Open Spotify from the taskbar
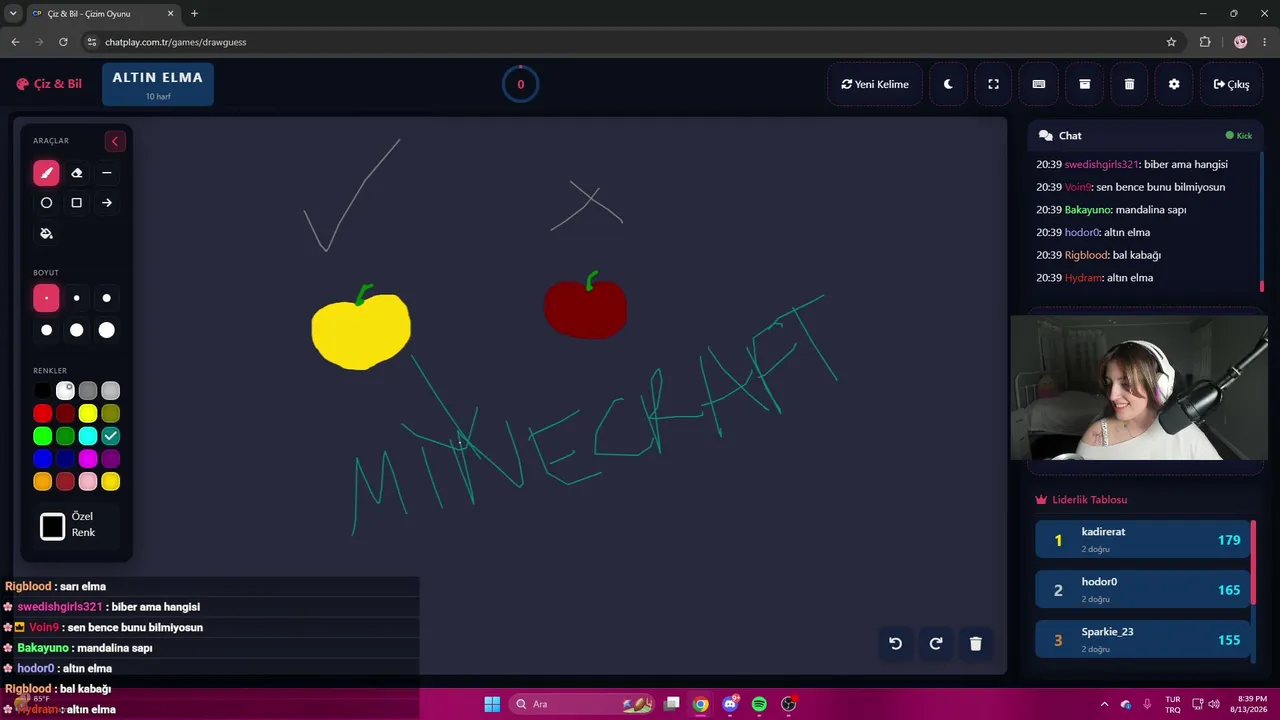Viewport: 1280px width, 720px height. tap(759, 704)
